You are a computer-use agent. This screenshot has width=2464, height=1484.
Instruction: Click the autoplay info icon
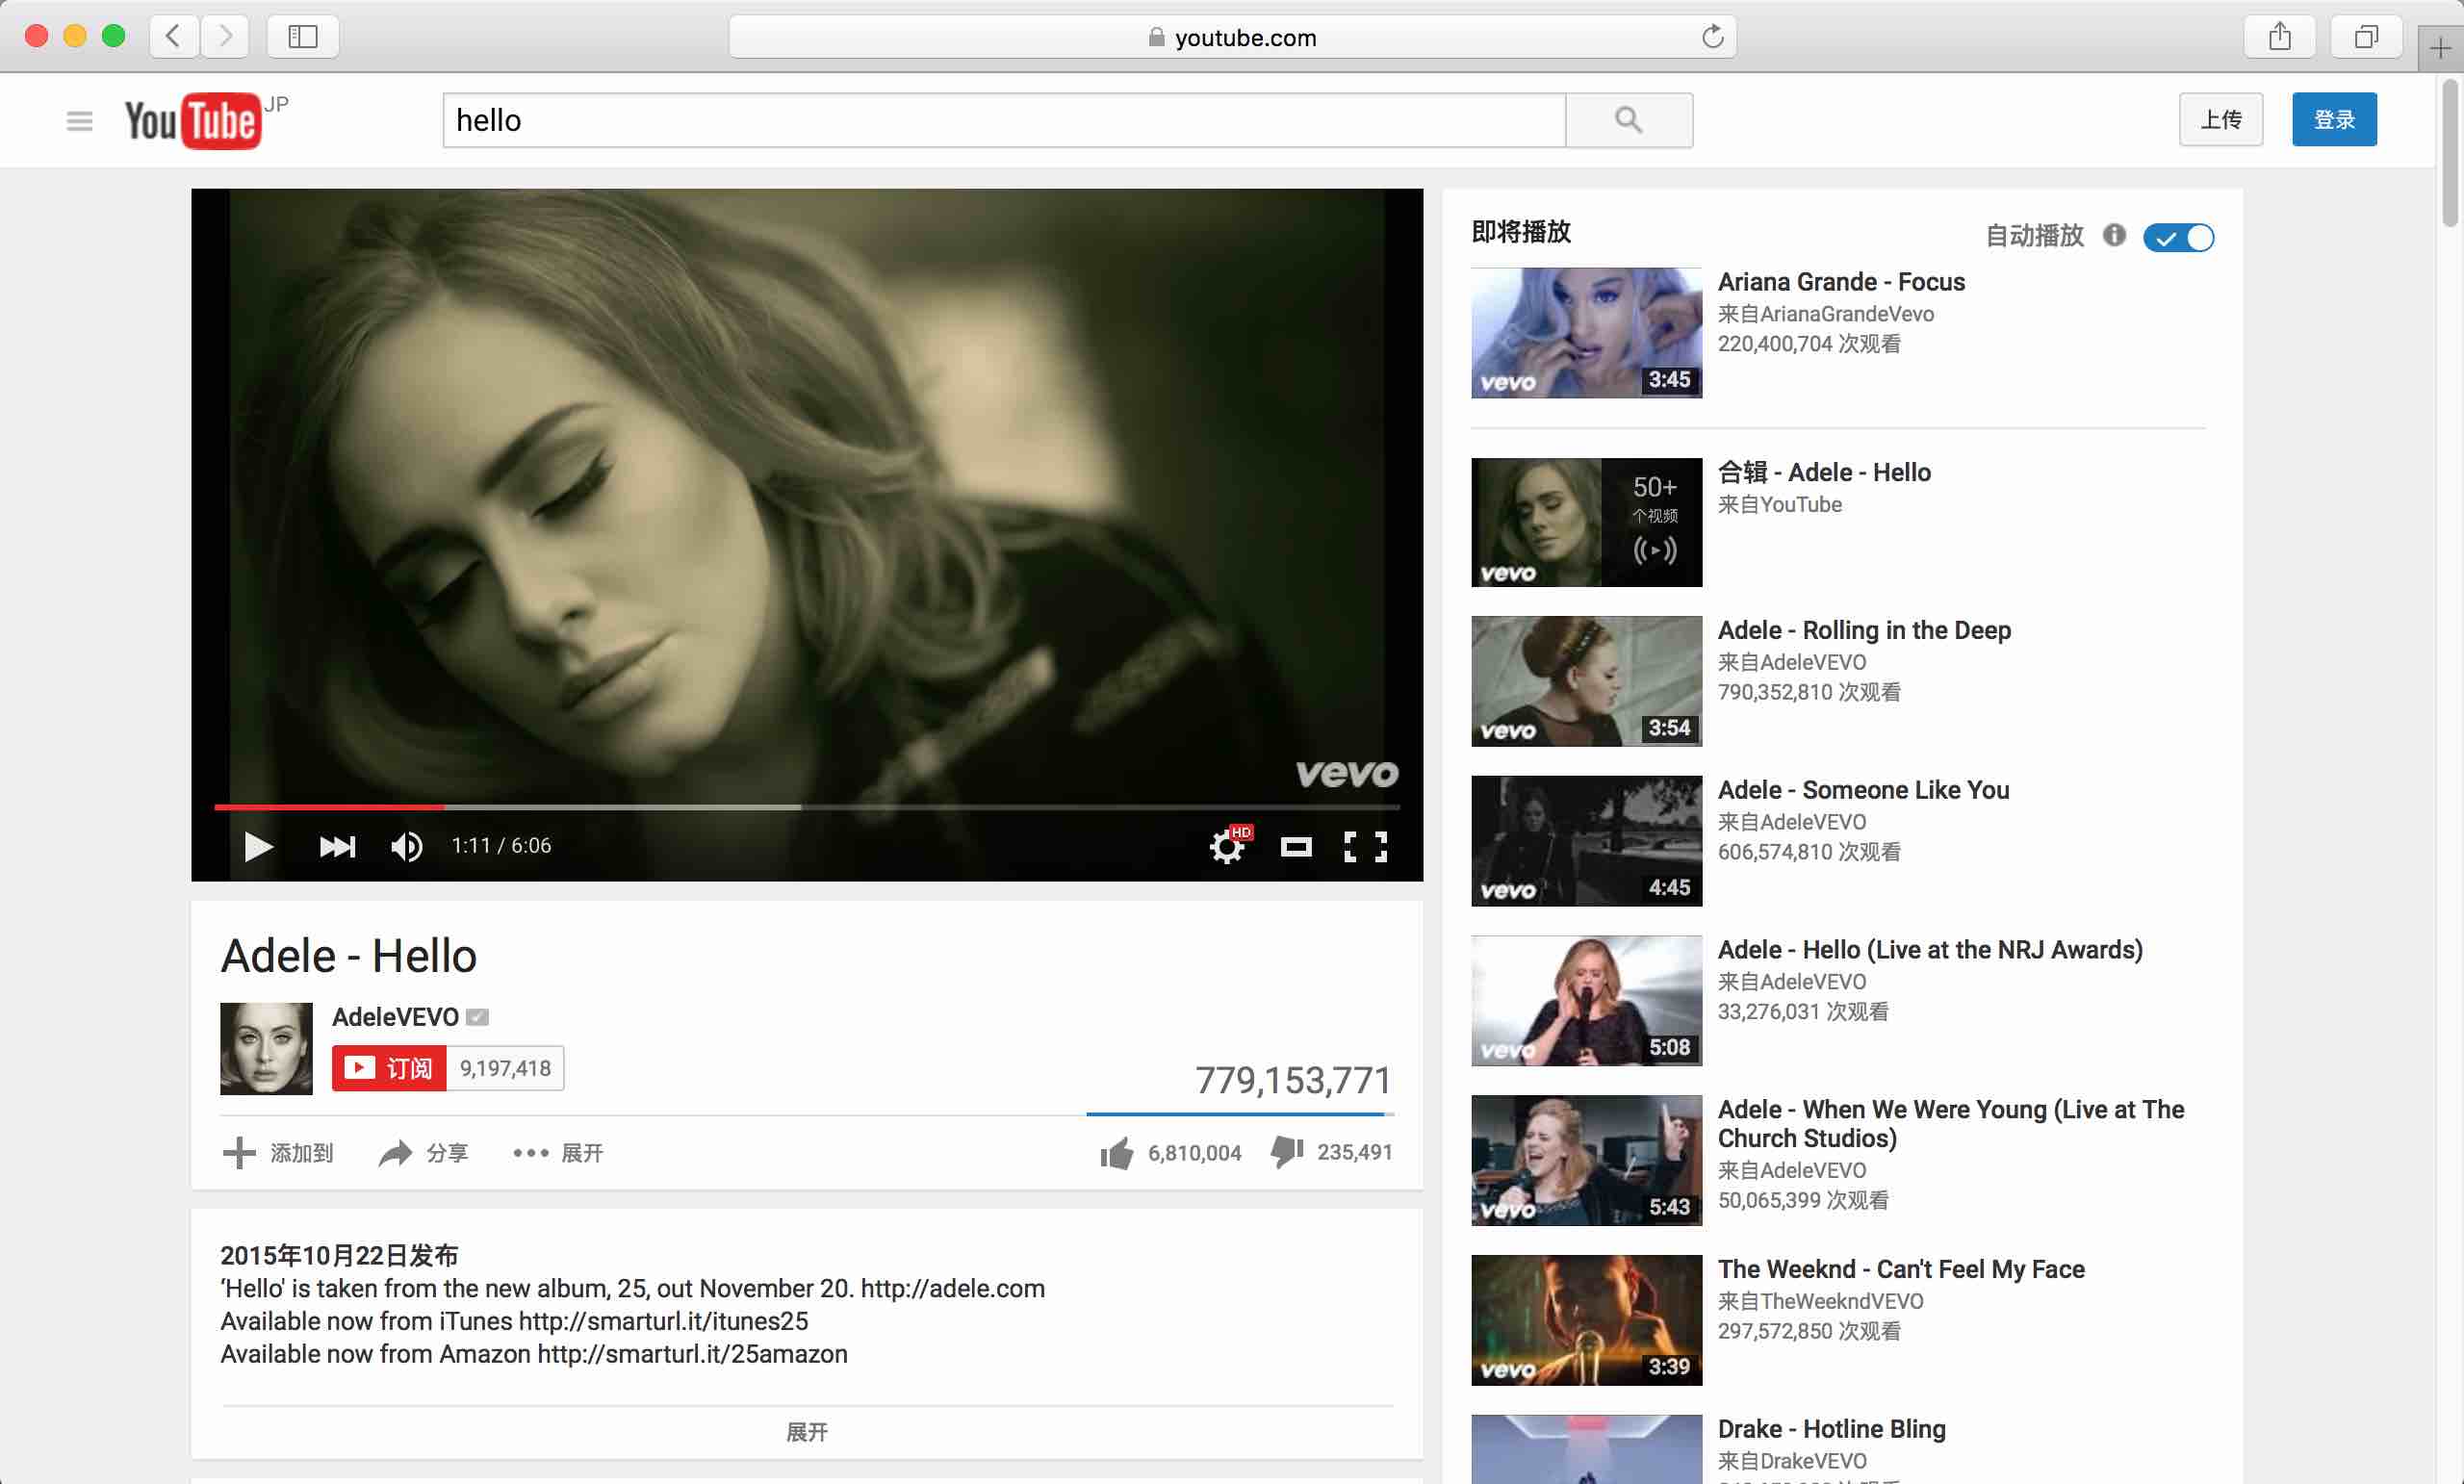pos(2114,235)
